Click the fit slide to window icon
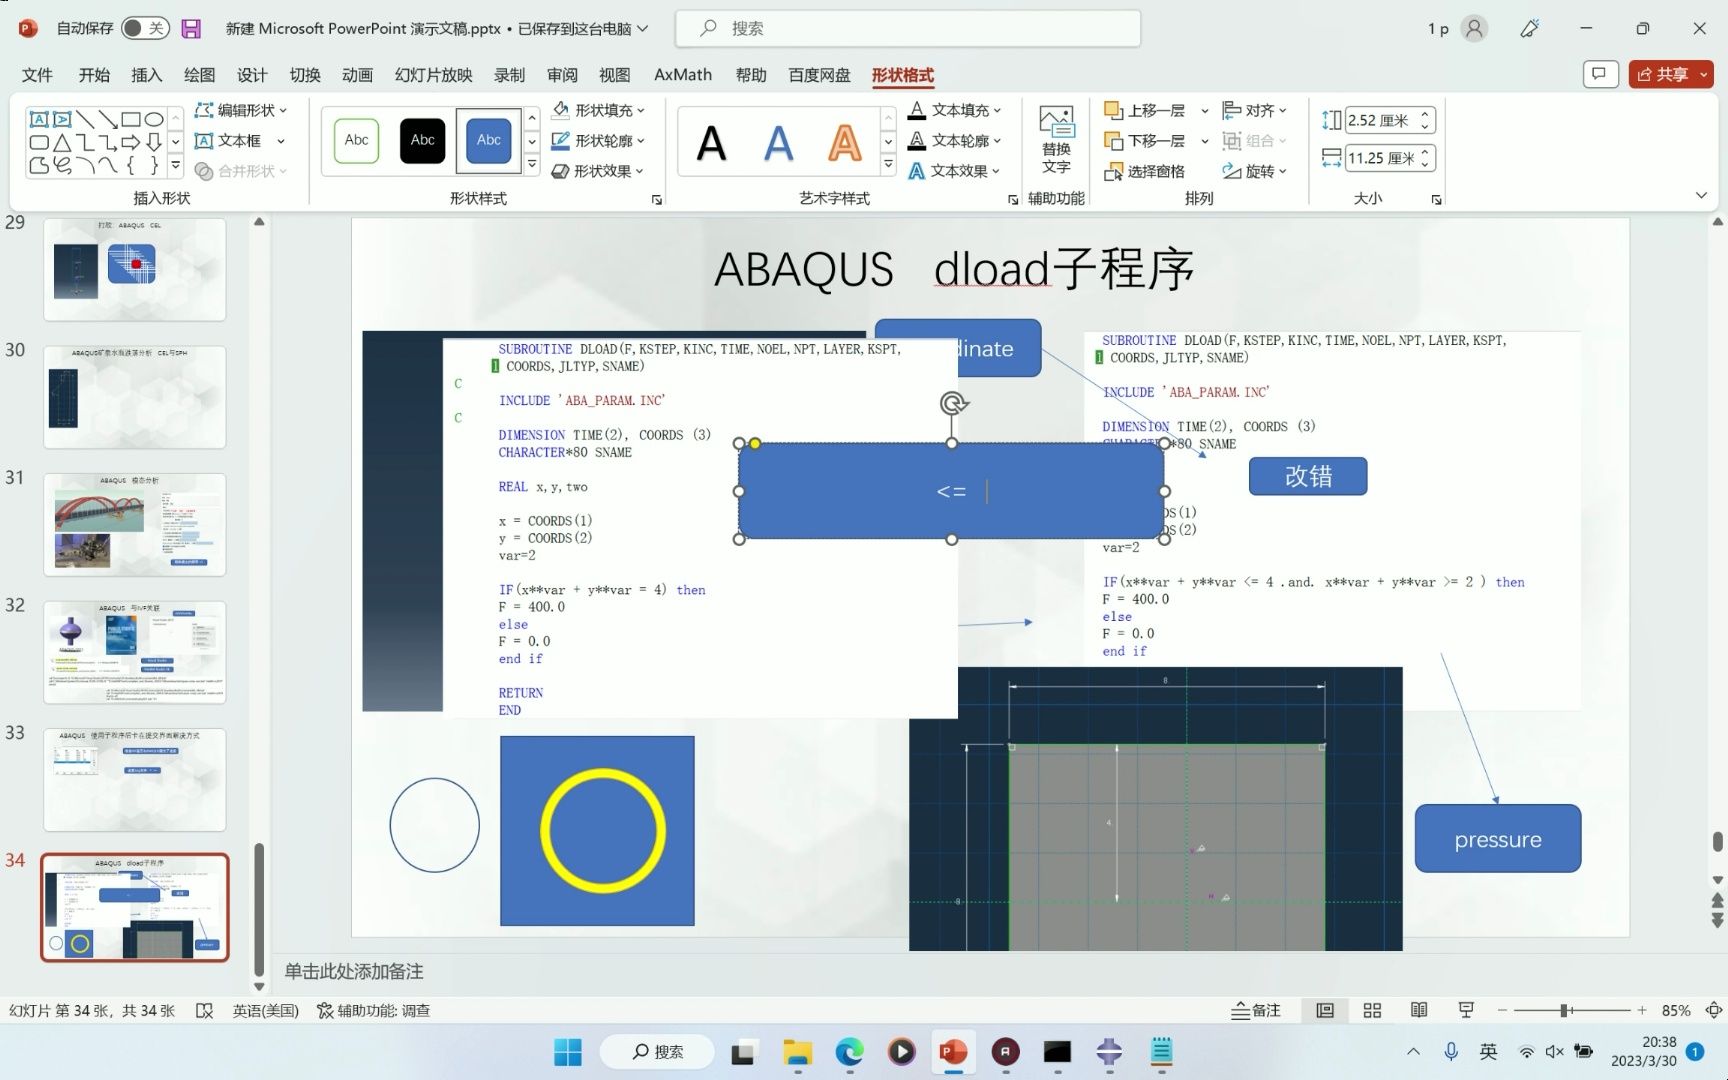Image resolution: width=1728 pixels, height=1080 pixels. coord(1713,1011)
